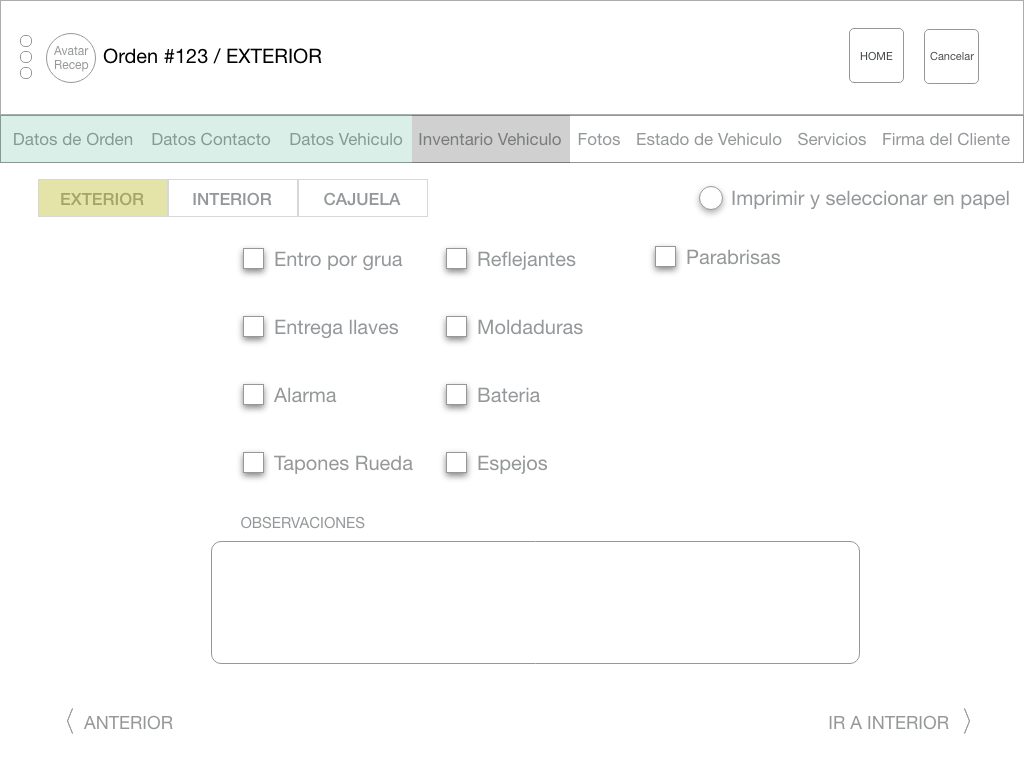
Task: Go to Estado de Vehiculo step
Action: click(x=709, y=140)
